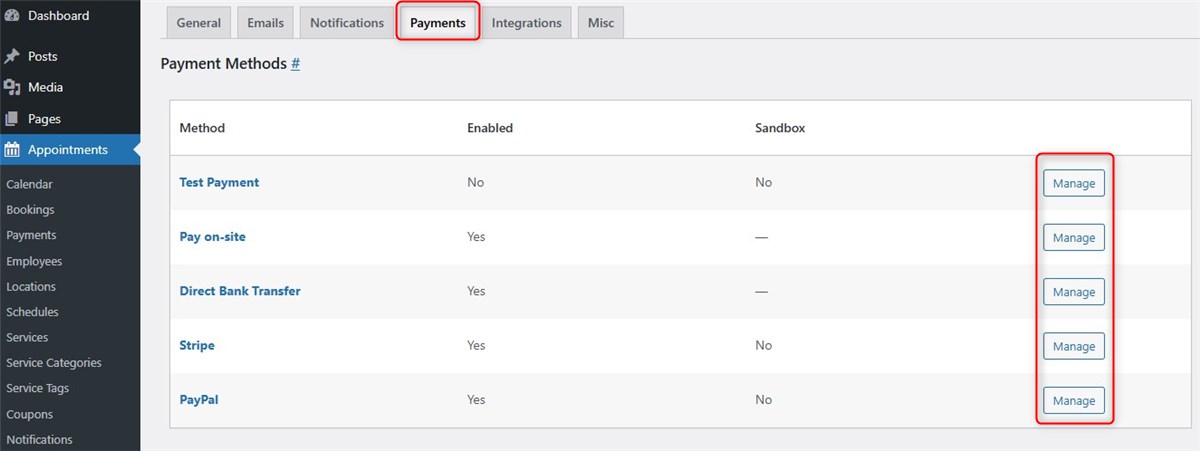Manage the Pay on-site method
1200x451 pixels.
1074,237
